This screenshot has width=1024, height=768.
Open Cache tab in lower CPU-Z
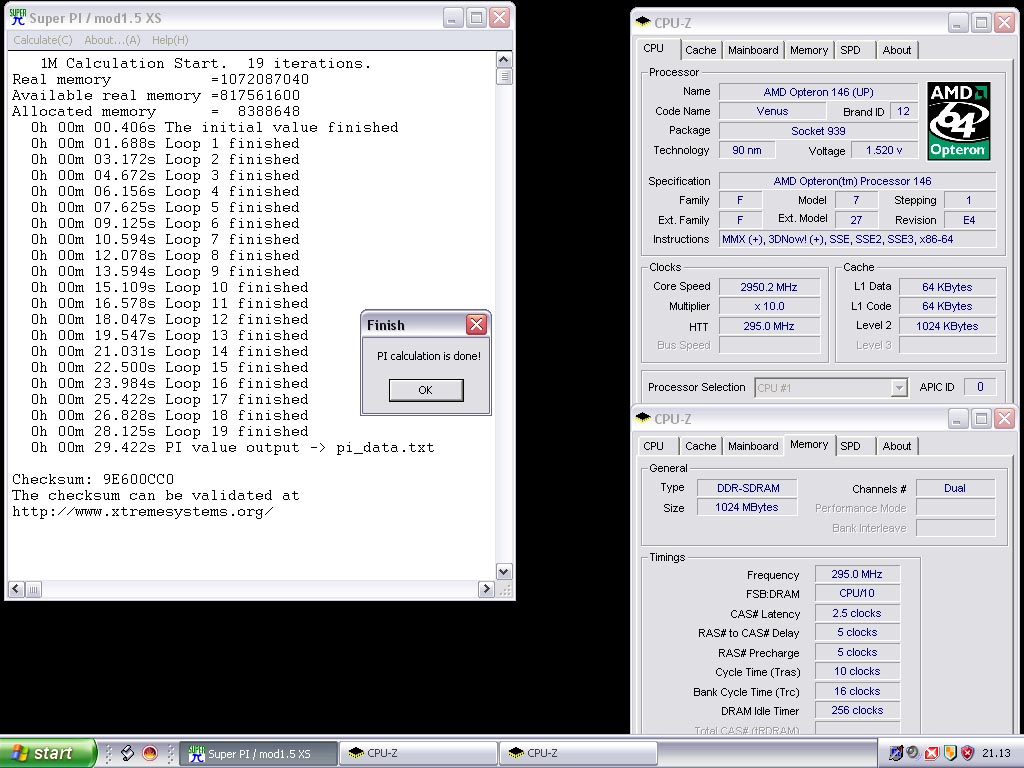click(x=701, y=446)
